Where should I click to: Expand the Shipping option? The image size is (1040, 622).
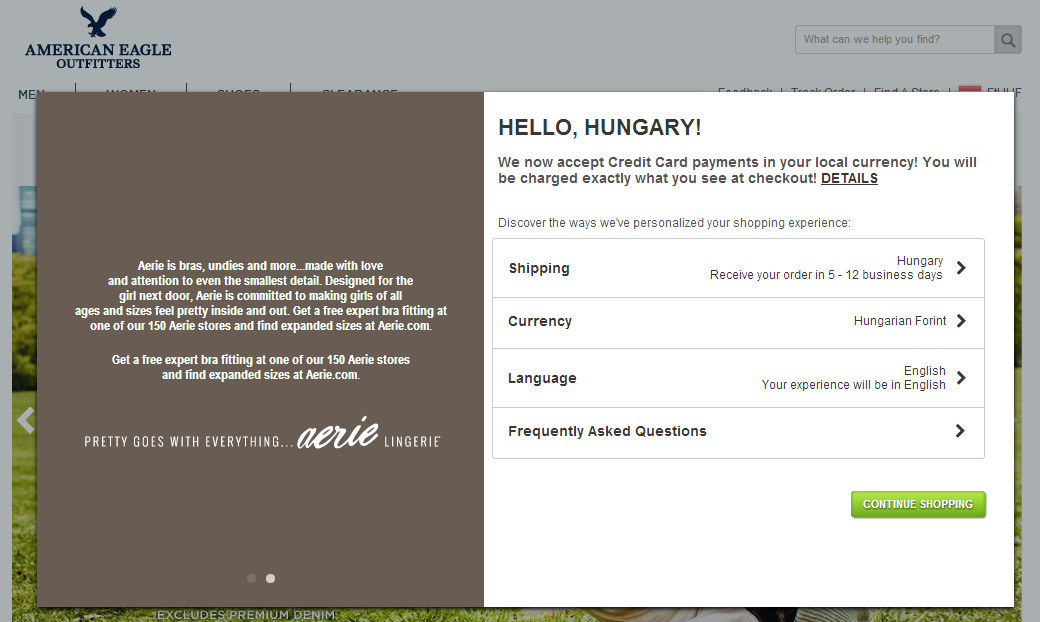click(738, 268)
